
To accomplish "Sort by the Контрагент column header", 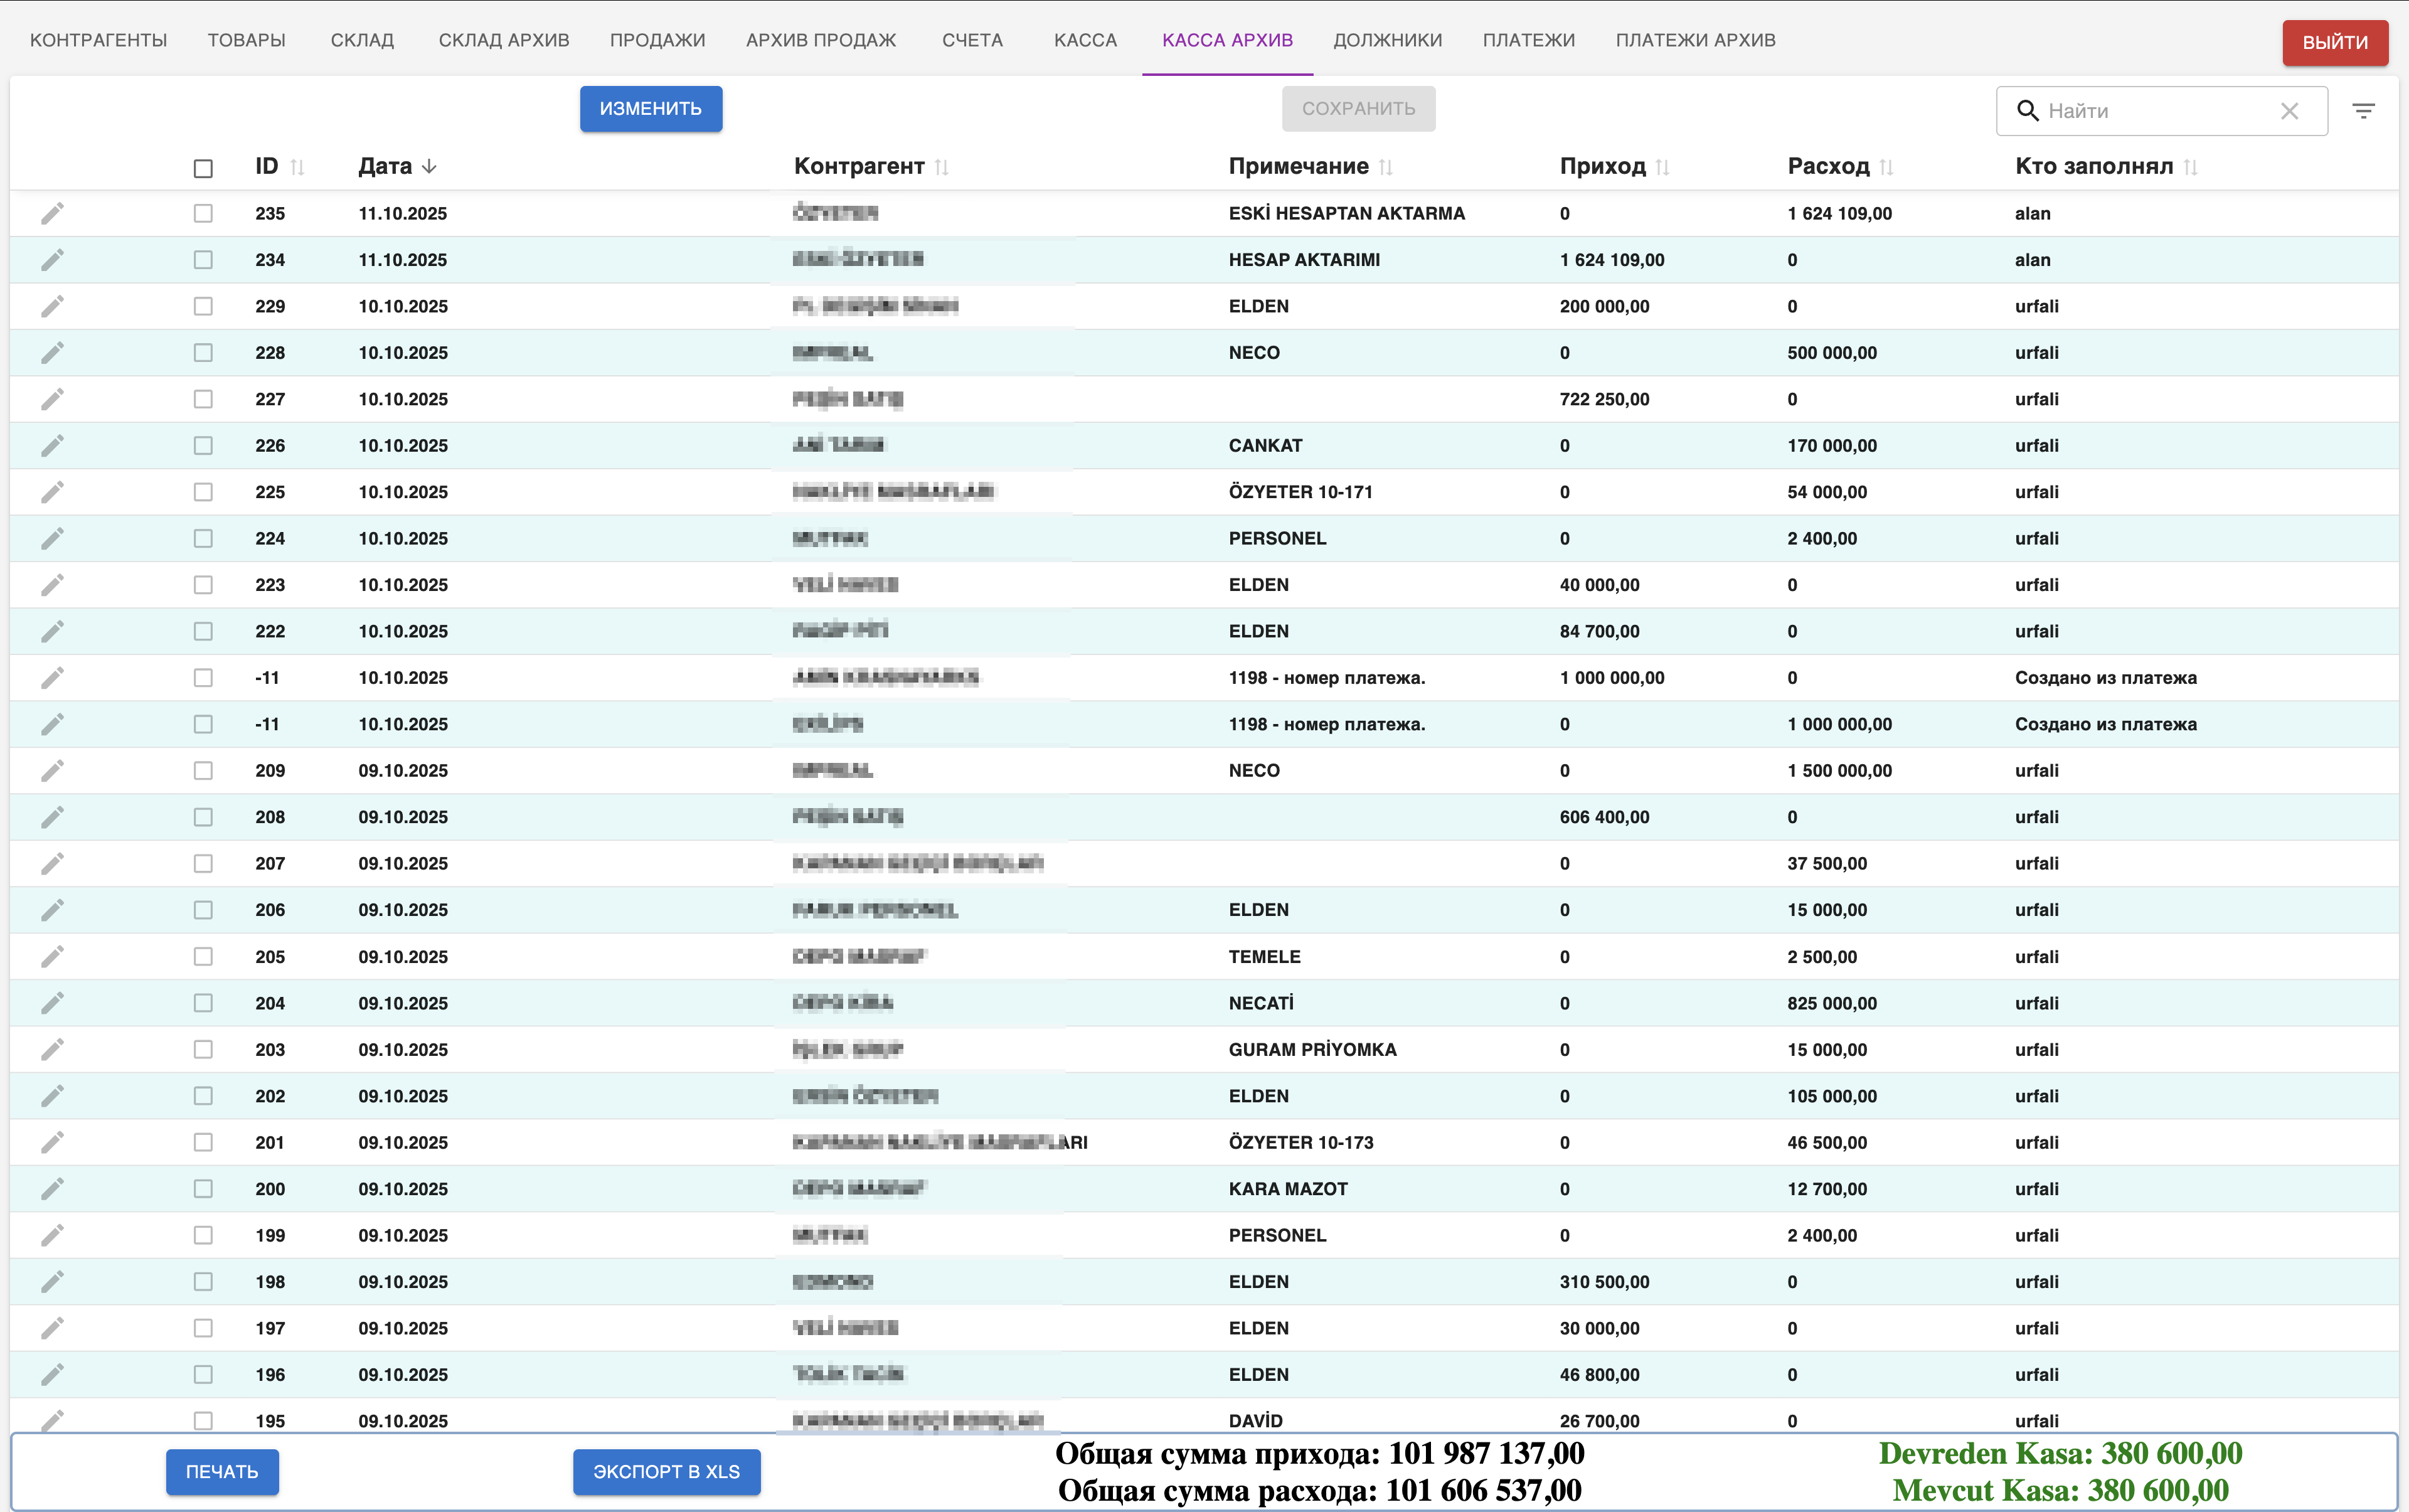I will coord(859,166).
